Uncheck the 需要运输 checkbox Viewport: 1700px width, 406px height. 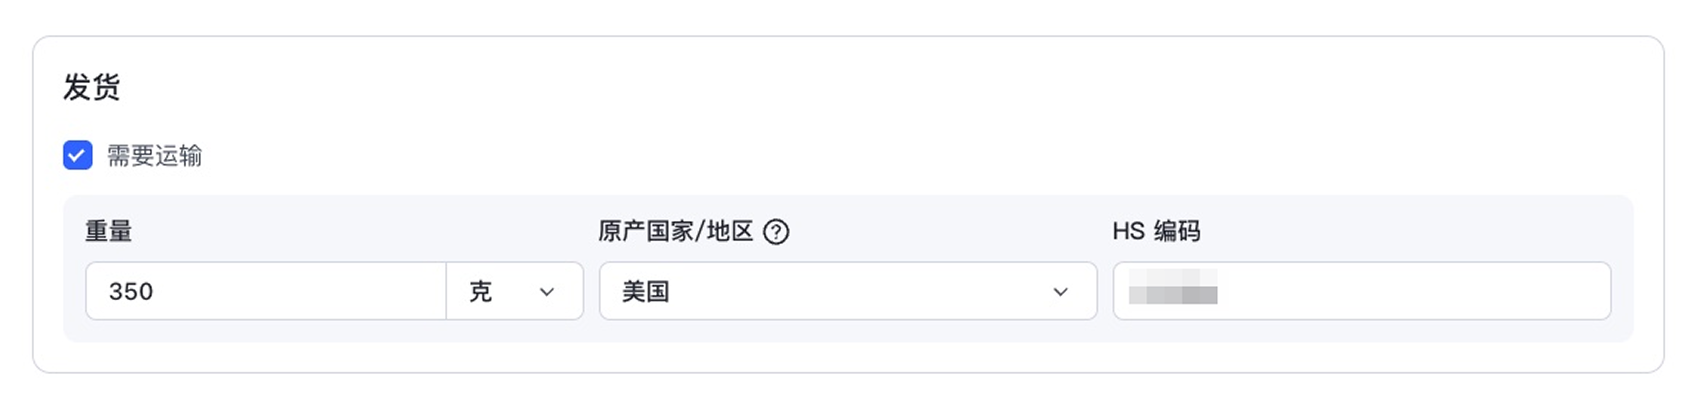(x=78, y=155)
